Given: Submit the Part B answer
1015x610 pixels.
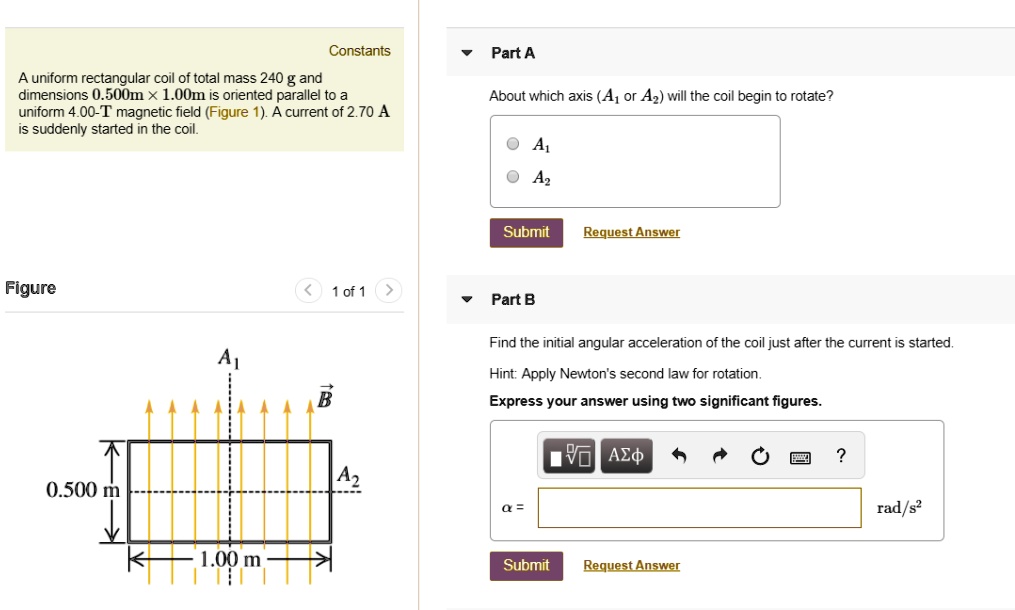Looking at the screenshot, I should click(526, 565).
